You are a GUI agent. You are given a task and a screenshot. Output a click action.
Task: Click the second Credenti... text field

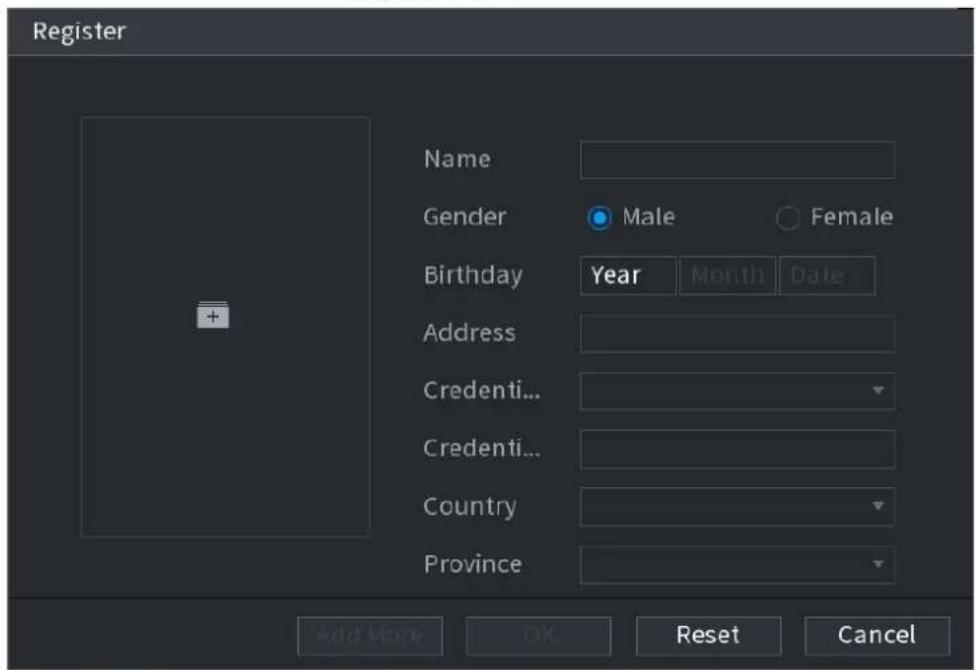coord(737,449)
